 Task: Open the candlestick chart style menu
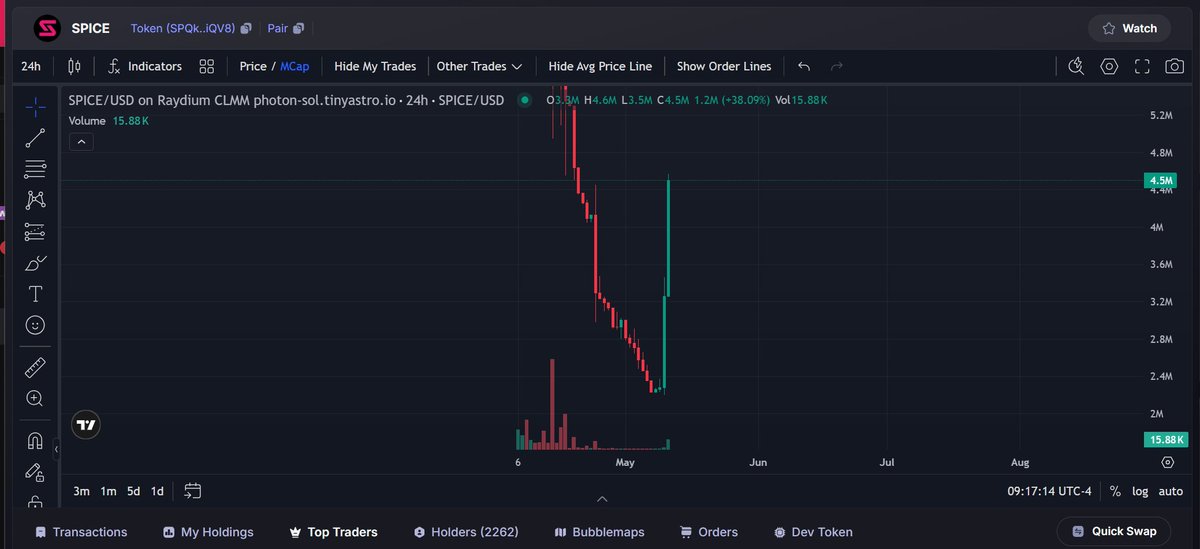(74, 66)
